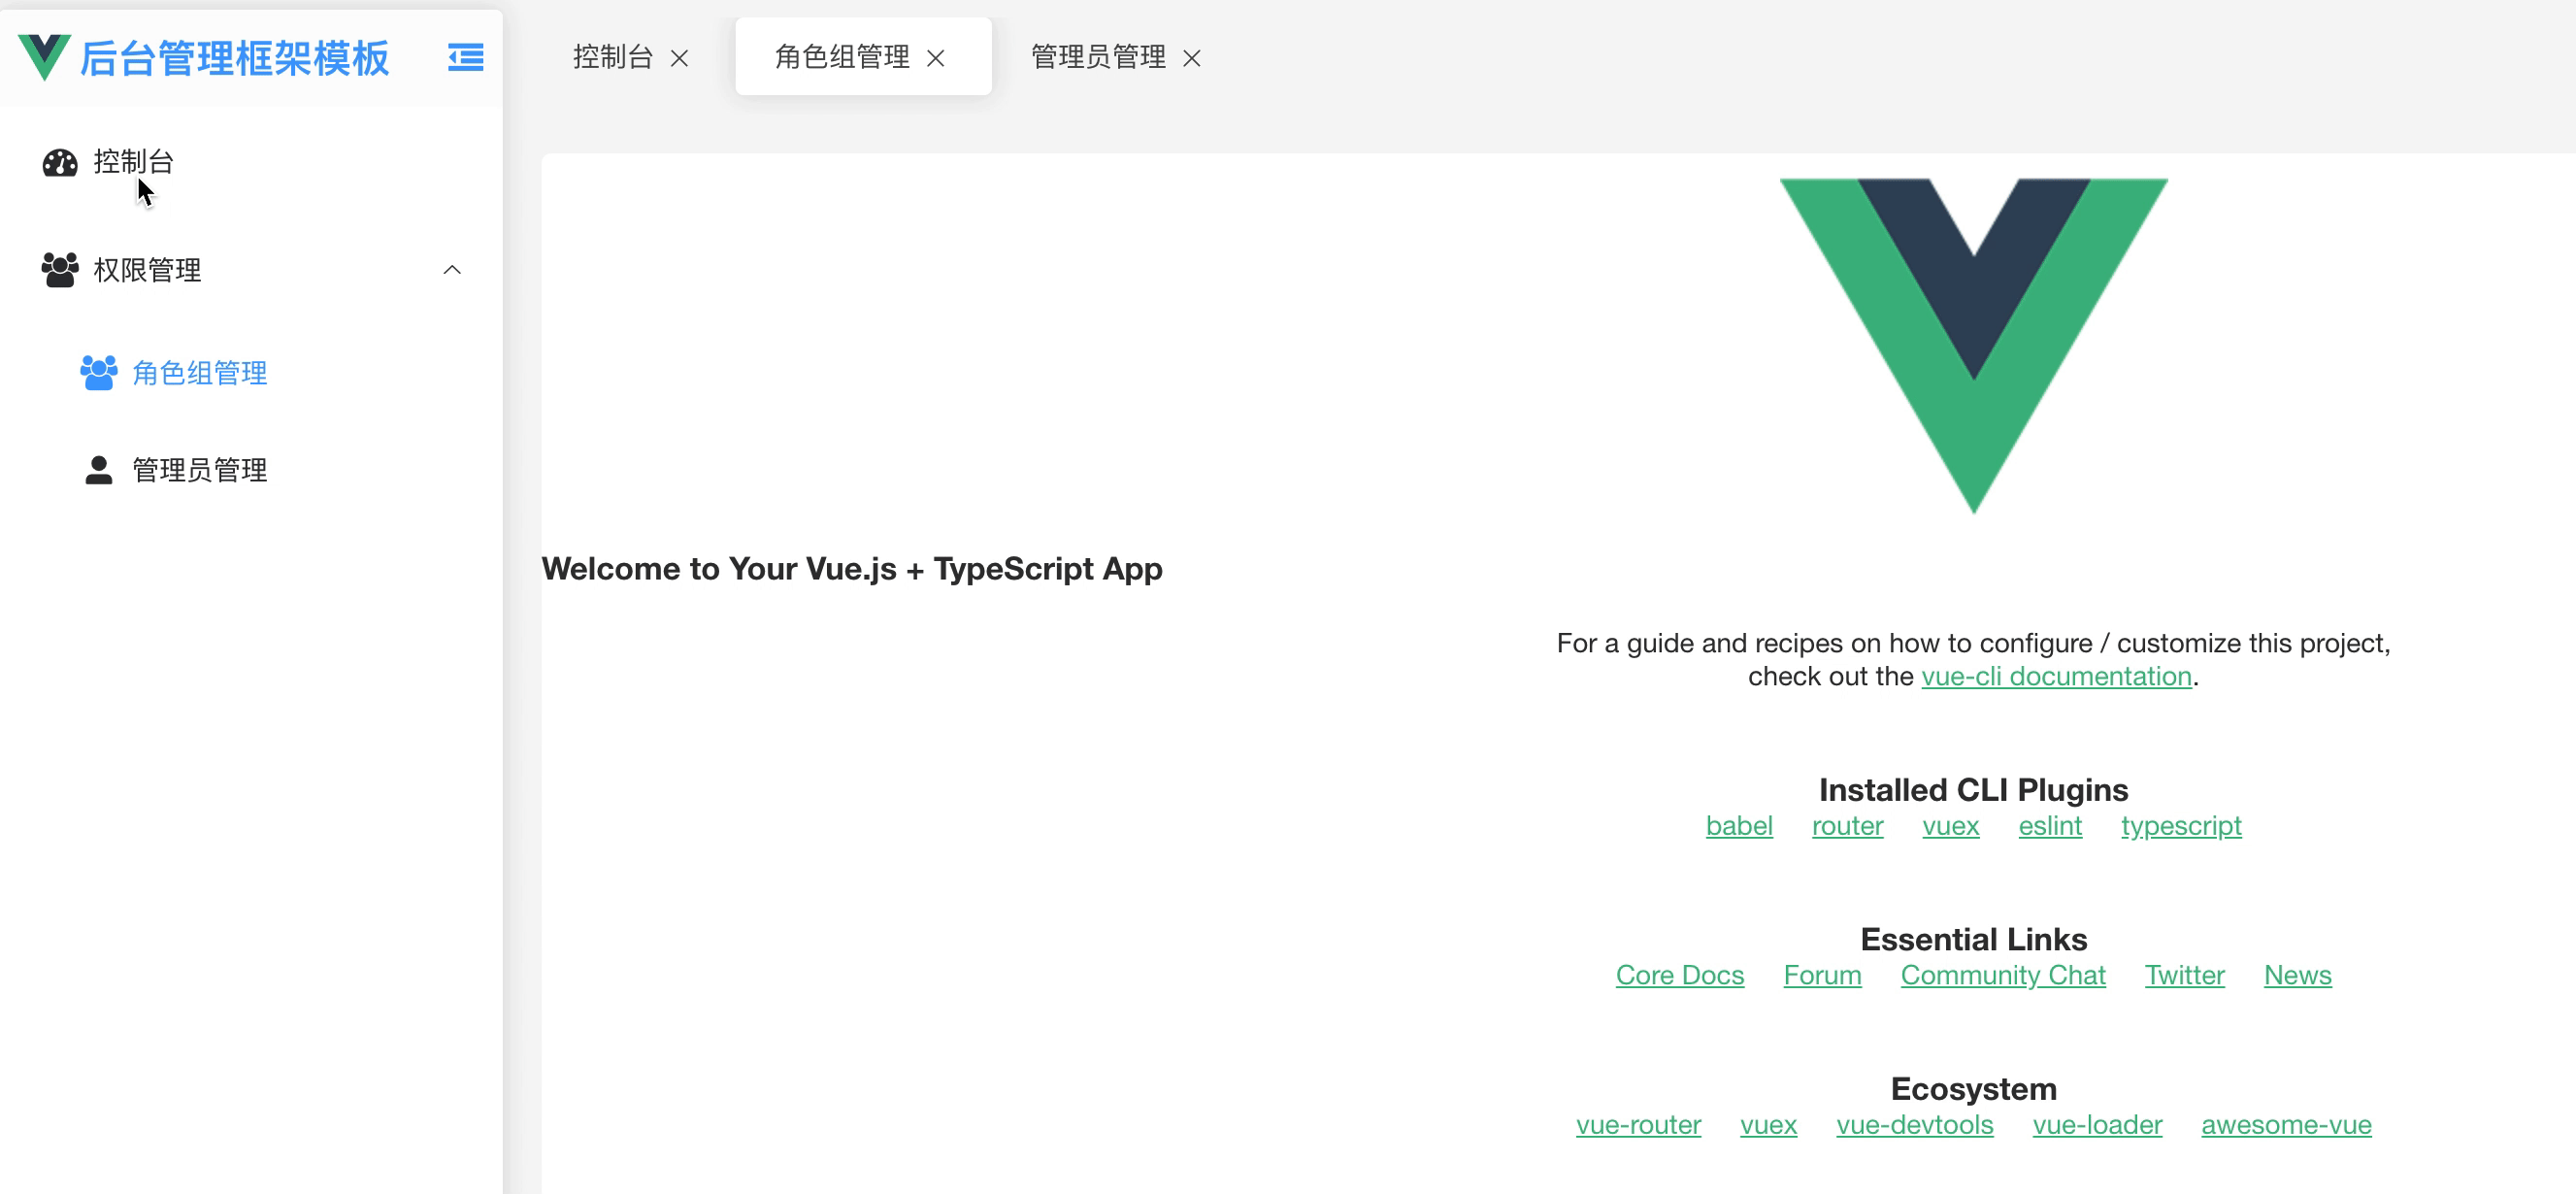
Task: Collapse the 权限管理 submenu chevron
Action: click(x=452, y=270)
